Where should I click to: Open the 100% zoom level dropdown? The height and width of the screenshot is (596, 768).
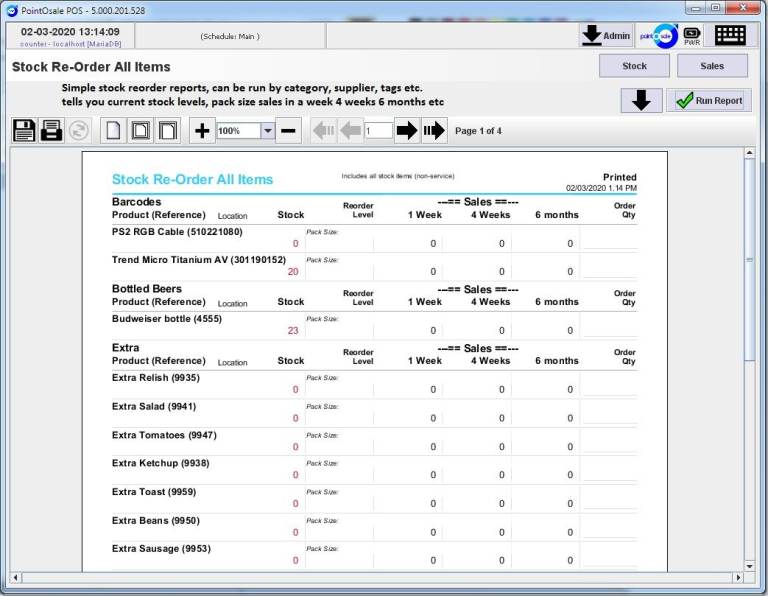pyautogui.click(x=267, y=131)
